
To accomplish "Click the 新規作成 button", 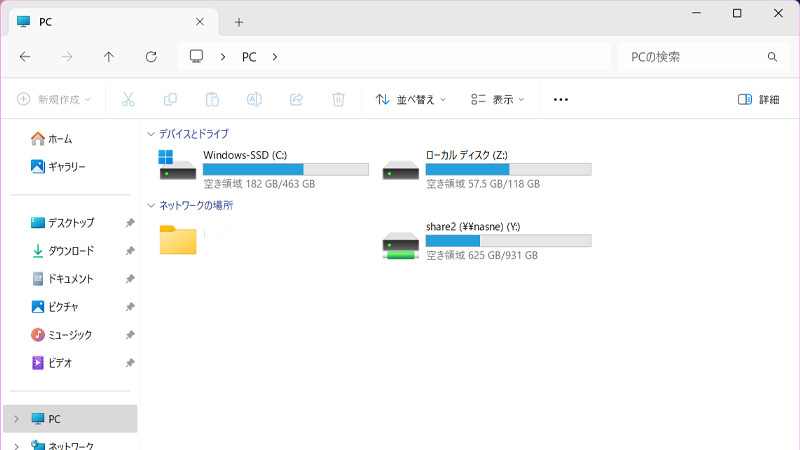I will [54, 99].
